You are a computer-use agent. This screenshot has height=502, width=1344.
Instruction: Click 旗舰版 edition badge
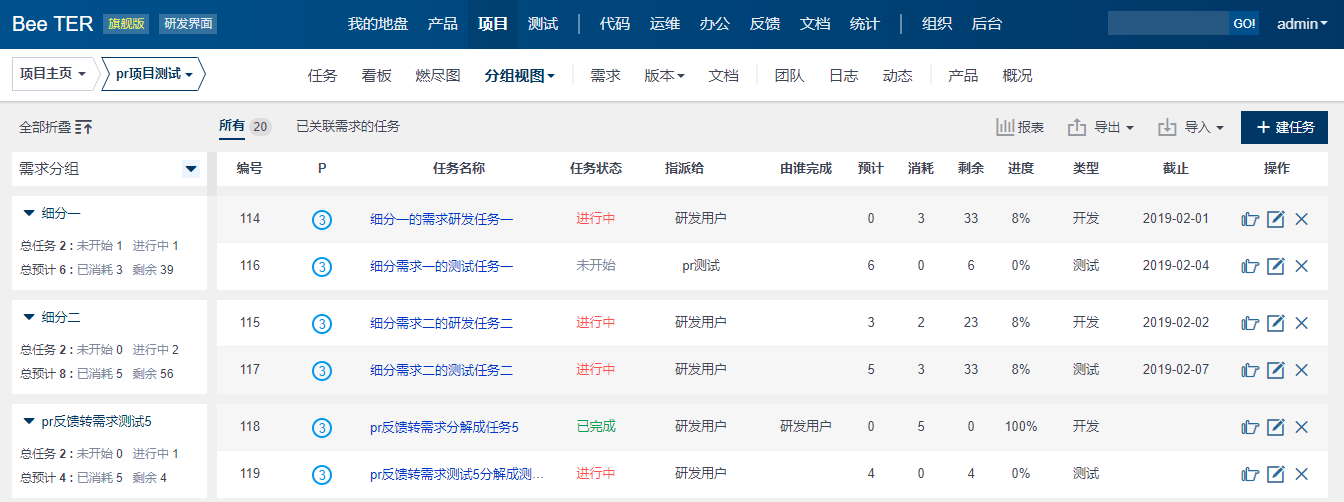tap(127, 24)
